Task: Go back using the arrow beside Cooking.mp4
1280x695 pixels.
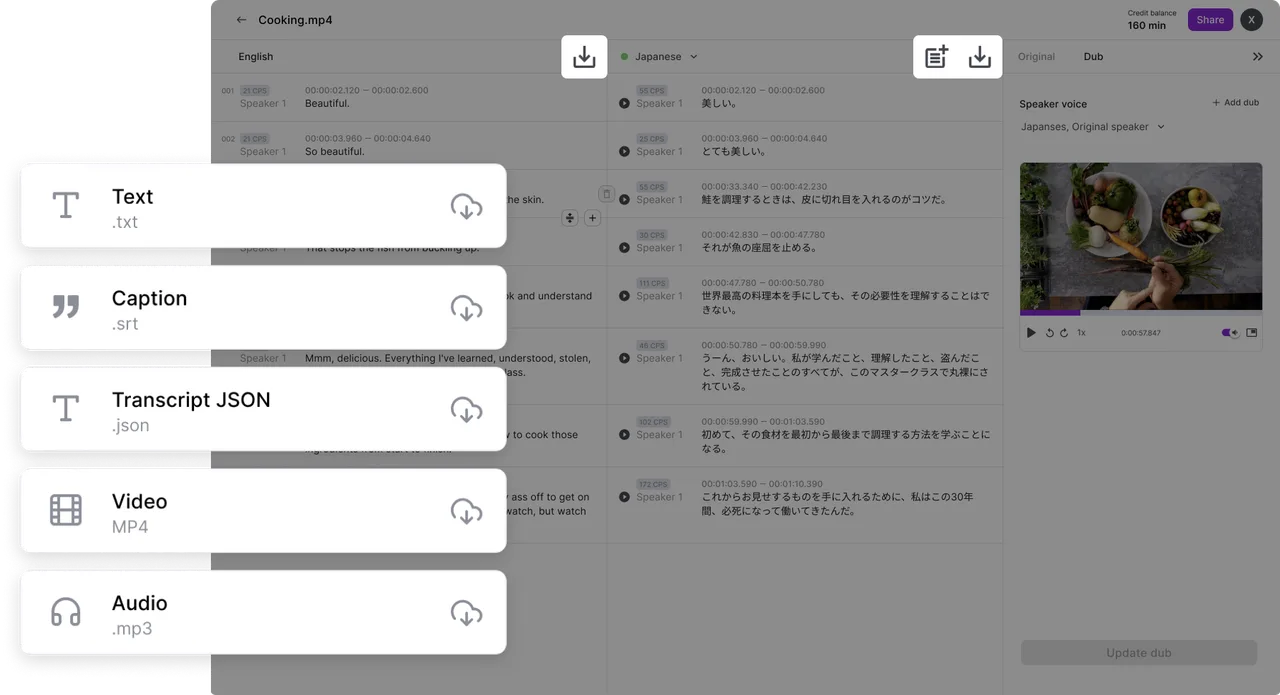Action: pyautogui.click(x=241, y=20)
